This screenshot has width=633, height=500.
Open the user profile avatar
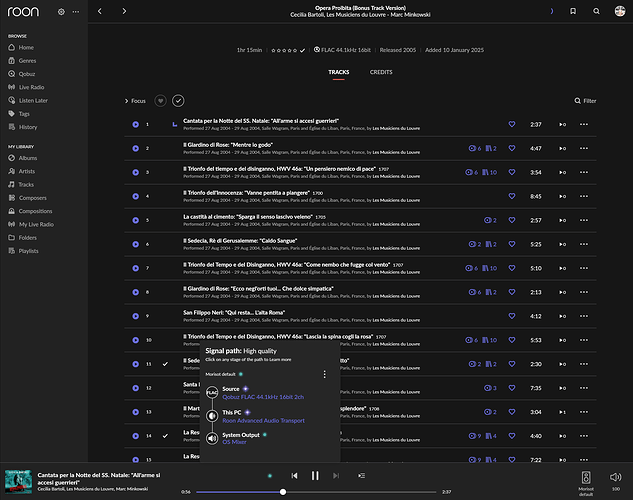tap(620, 11)
